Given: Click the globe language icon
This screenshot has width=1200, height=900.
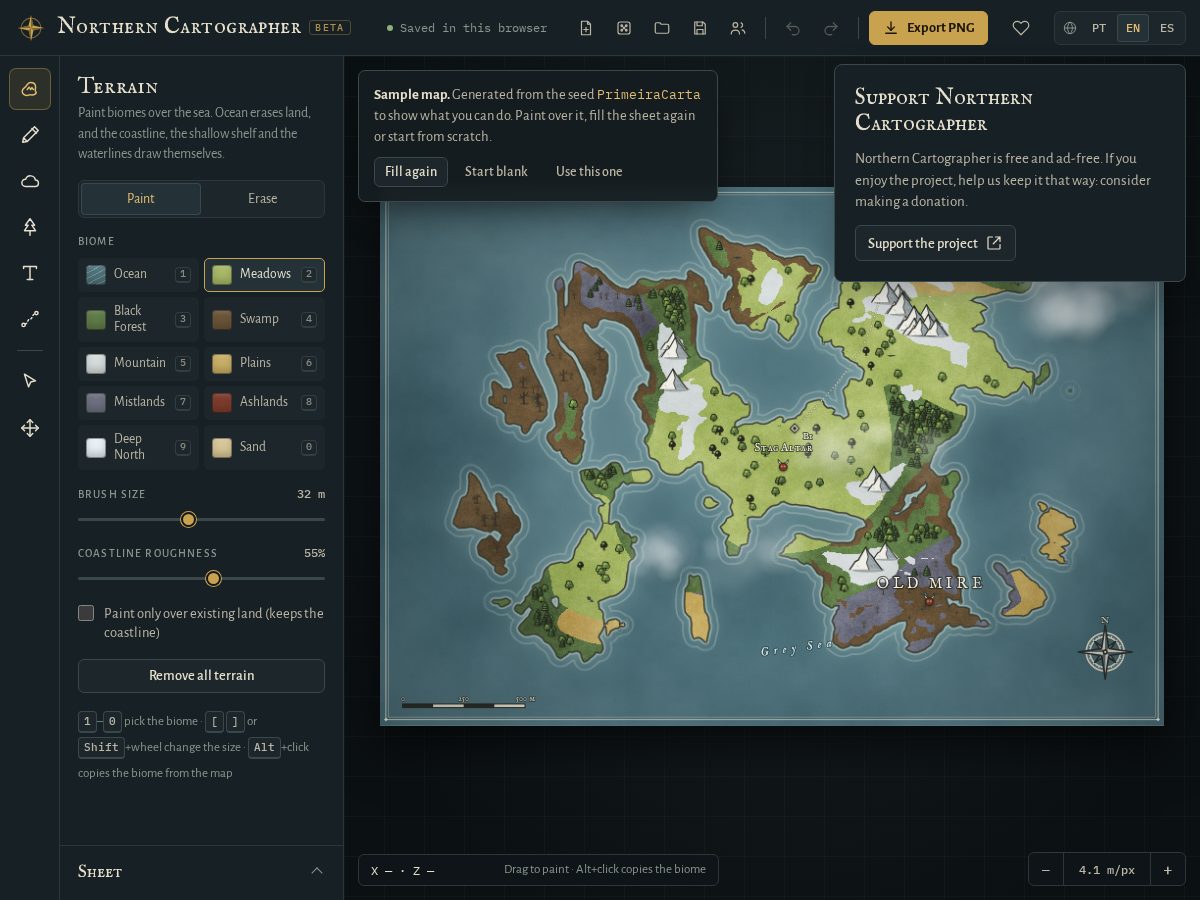Looking at the screenshot, I should pos(1070,28).
